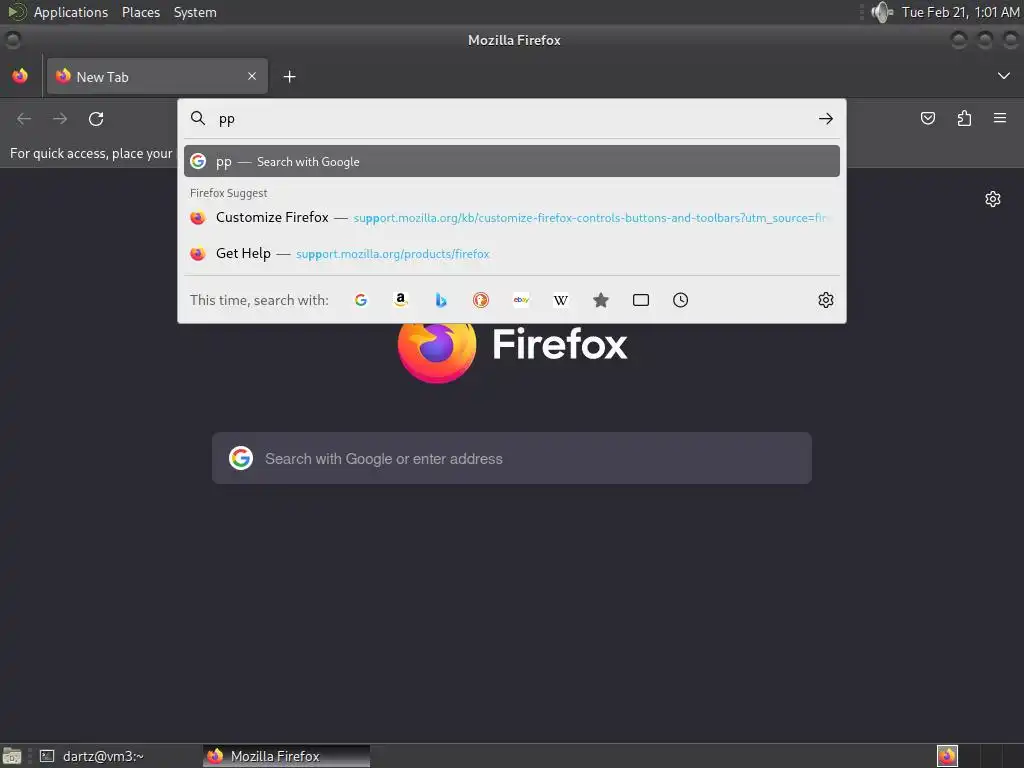Click the Go arrow in address bar
Viewport: 1024px width, 768px height.
coord(825,119)
